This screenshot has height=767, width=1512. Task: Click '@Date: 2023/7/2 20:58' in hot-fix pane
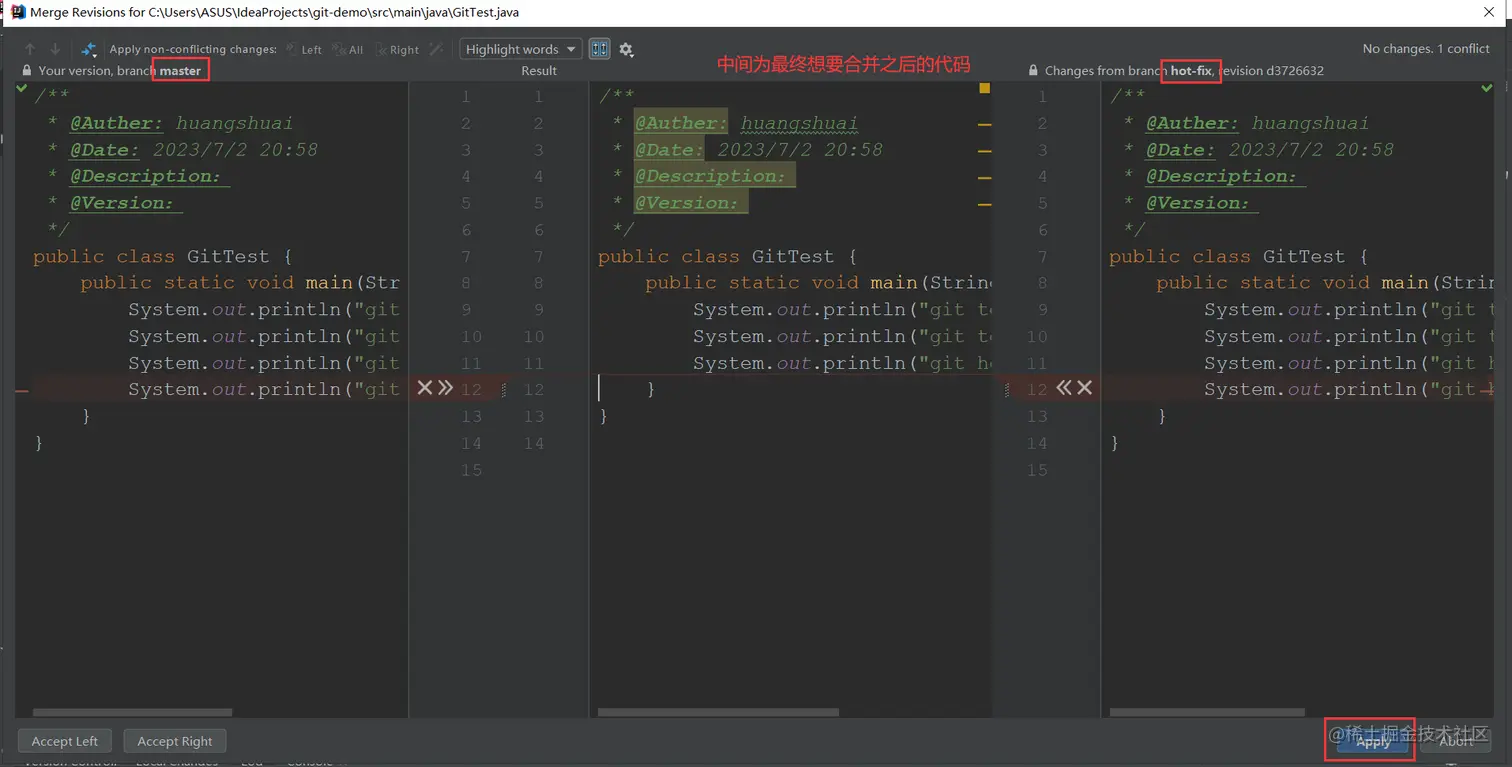pos(1270,150)
